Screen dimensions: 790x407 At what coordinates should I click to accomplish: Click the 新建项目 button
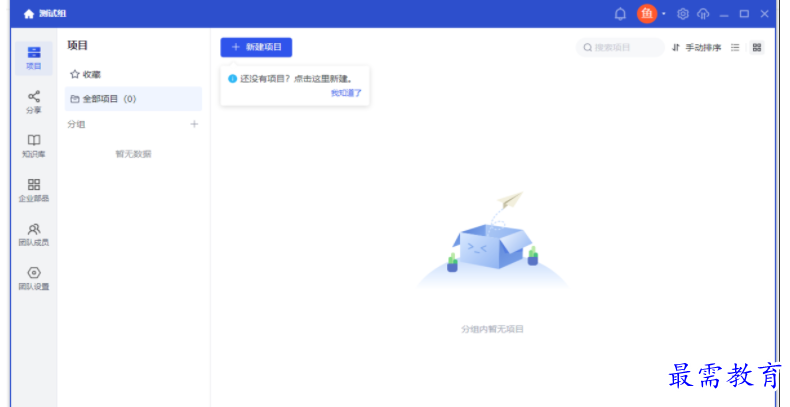coord(256,47)
